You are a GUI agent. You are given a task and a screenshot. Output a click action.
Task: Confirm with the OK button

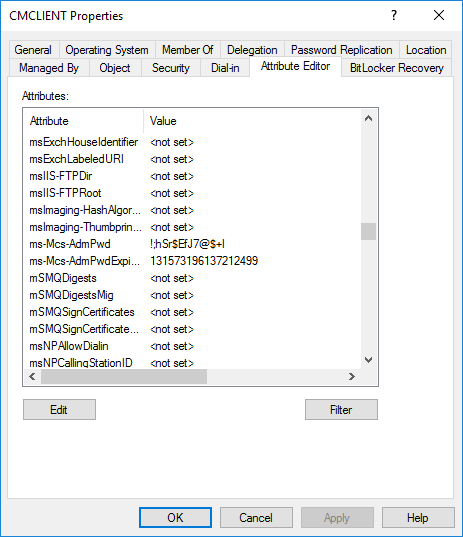175,517
